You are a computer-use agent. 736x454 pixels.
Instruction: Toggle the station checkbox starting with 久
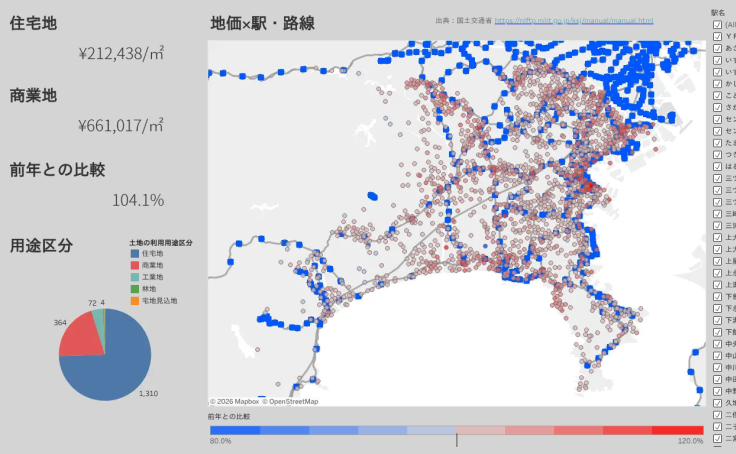[x=717, y=403]
